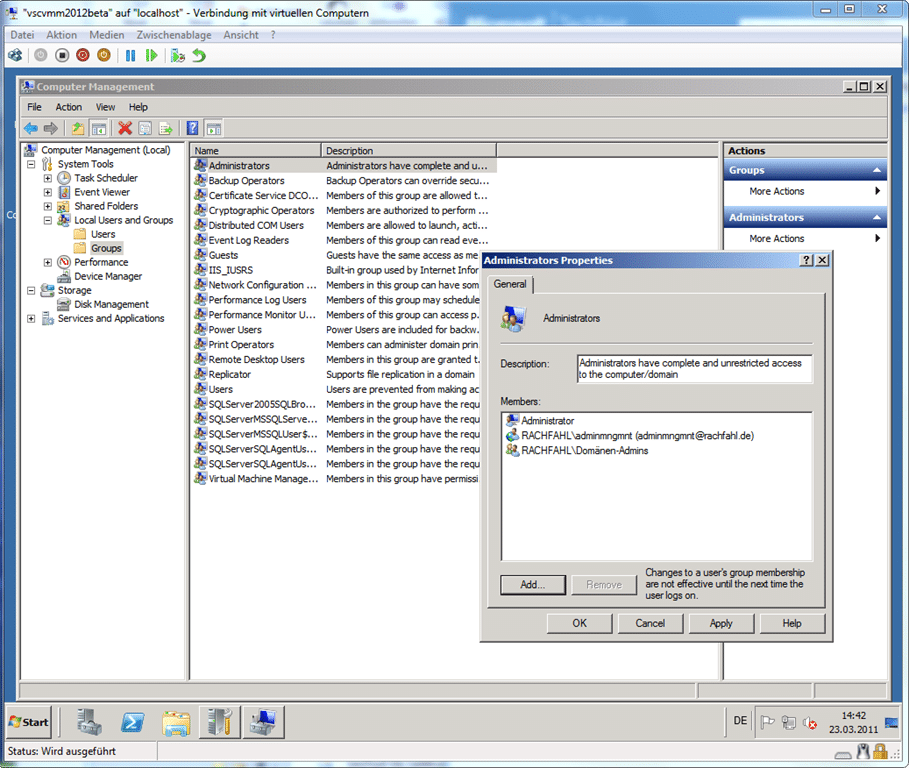909x768 pixels.
Task: Click the blue Help book toolbar icon
Action: [x=192, y=128]
